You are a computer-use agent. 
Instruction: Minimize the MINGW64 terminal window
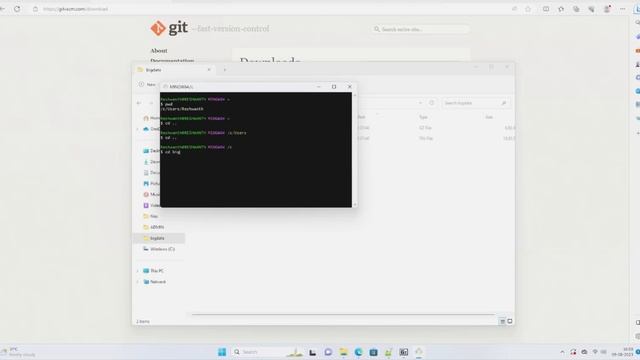point(319,87)
